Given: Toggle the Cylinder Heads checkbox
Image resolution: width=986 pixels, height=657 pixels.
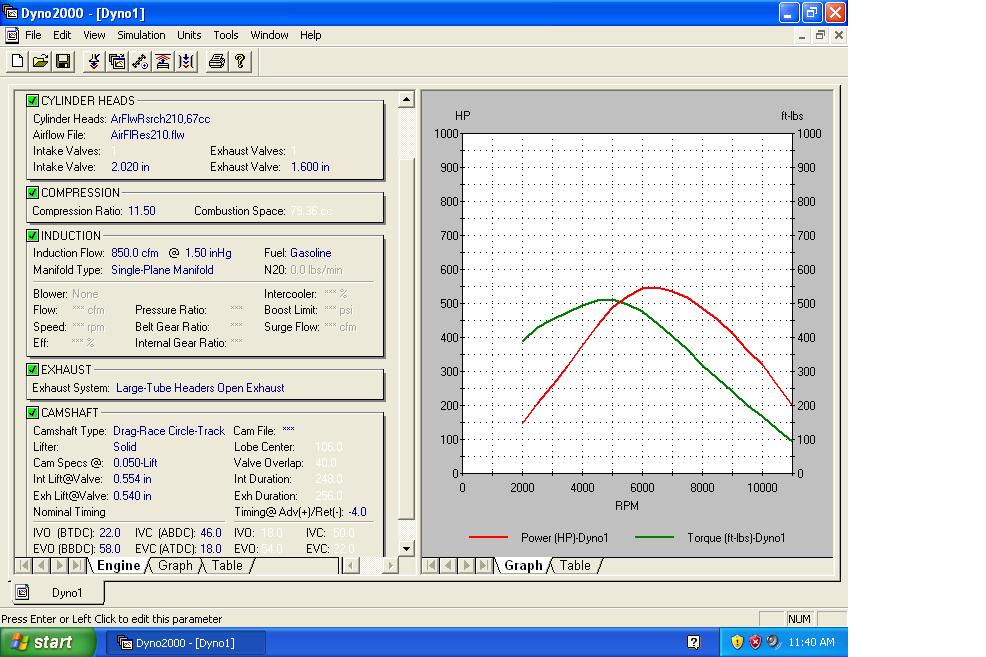Looking at the screenshot, I should tap(33, 101).
